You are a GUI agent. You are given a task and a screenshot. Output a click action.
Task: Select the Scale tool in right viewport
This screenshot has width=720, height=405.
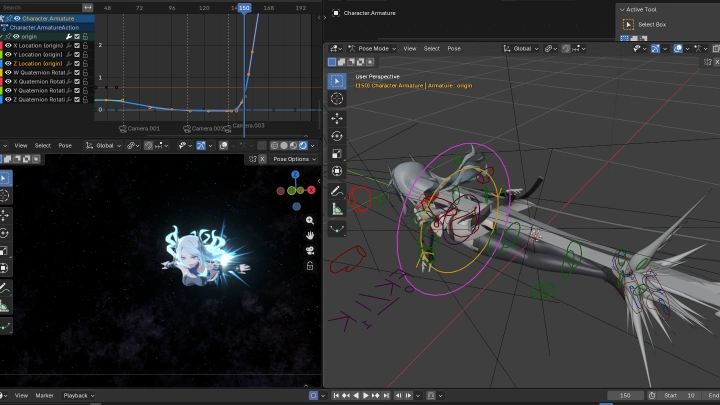tap(337, 153)
